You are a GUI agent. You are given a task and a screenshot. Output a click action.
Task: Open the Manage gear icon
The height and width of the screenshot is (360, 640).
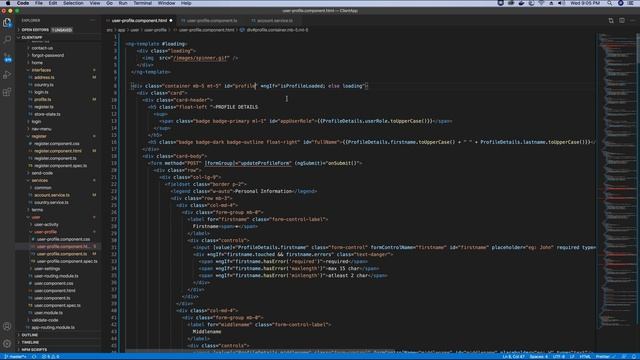tap(7, 344)
